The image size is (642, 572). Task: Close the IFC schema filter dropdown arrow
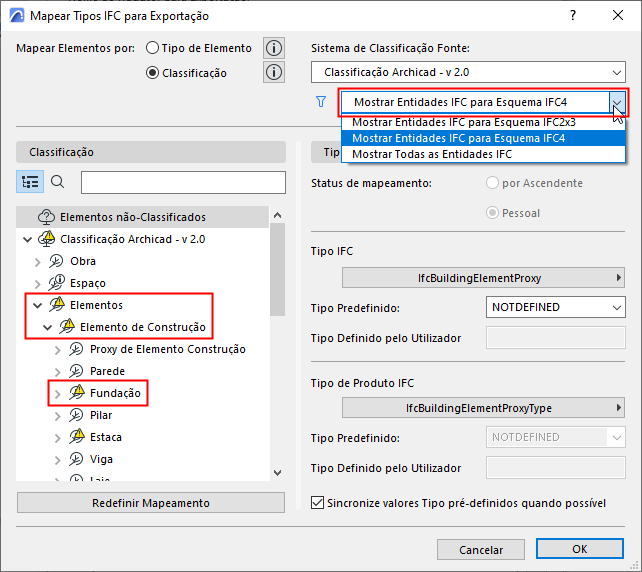(617, 102)
